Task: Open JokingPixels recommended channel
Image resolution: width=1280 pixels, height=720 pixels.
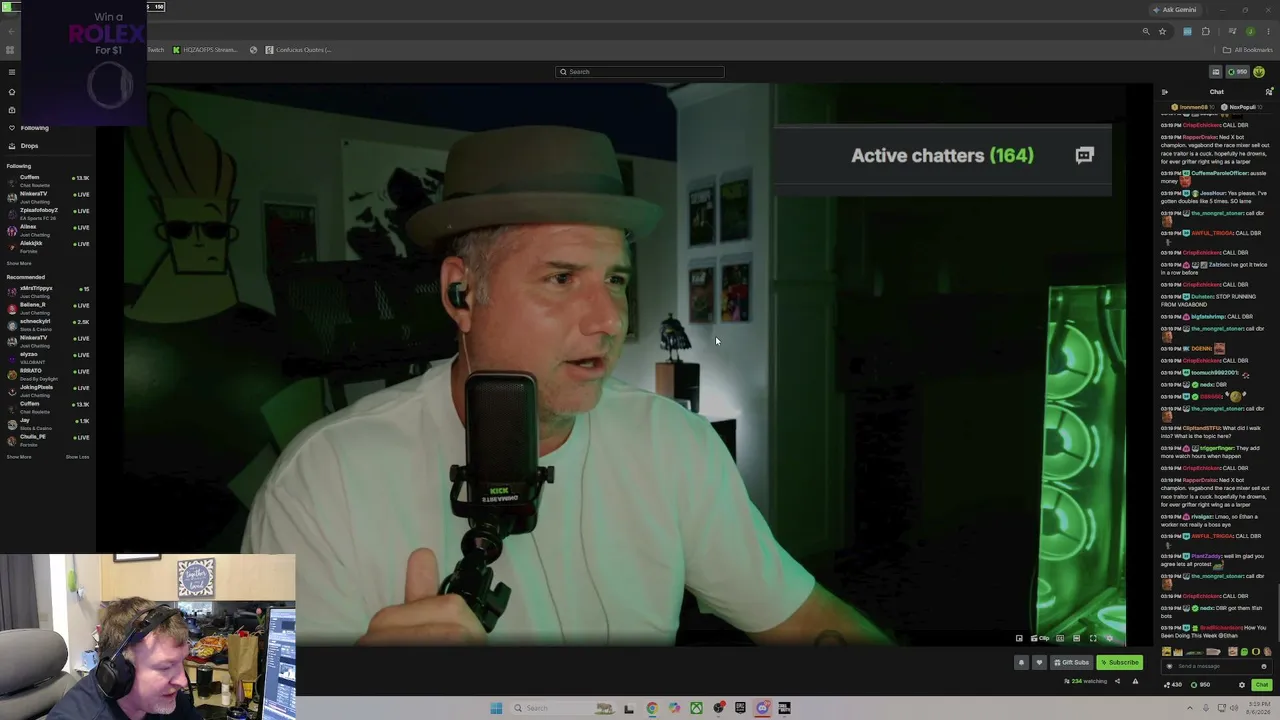Action: [x=48, y=390]
